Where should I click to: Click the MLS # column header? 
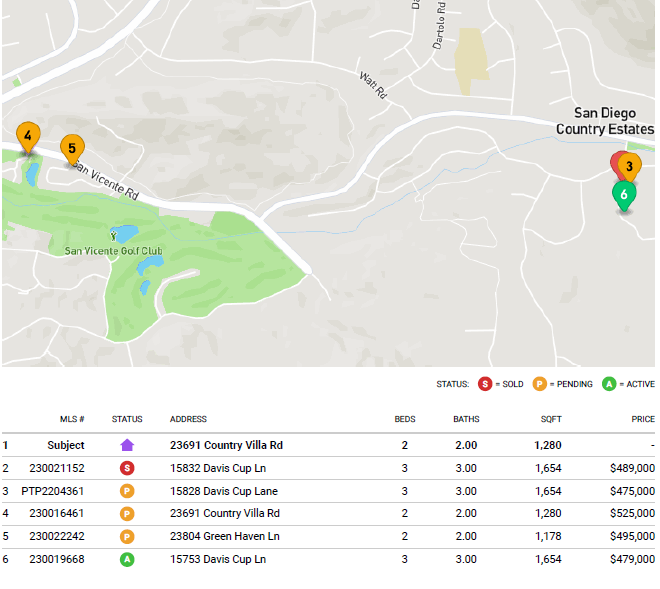72,419
